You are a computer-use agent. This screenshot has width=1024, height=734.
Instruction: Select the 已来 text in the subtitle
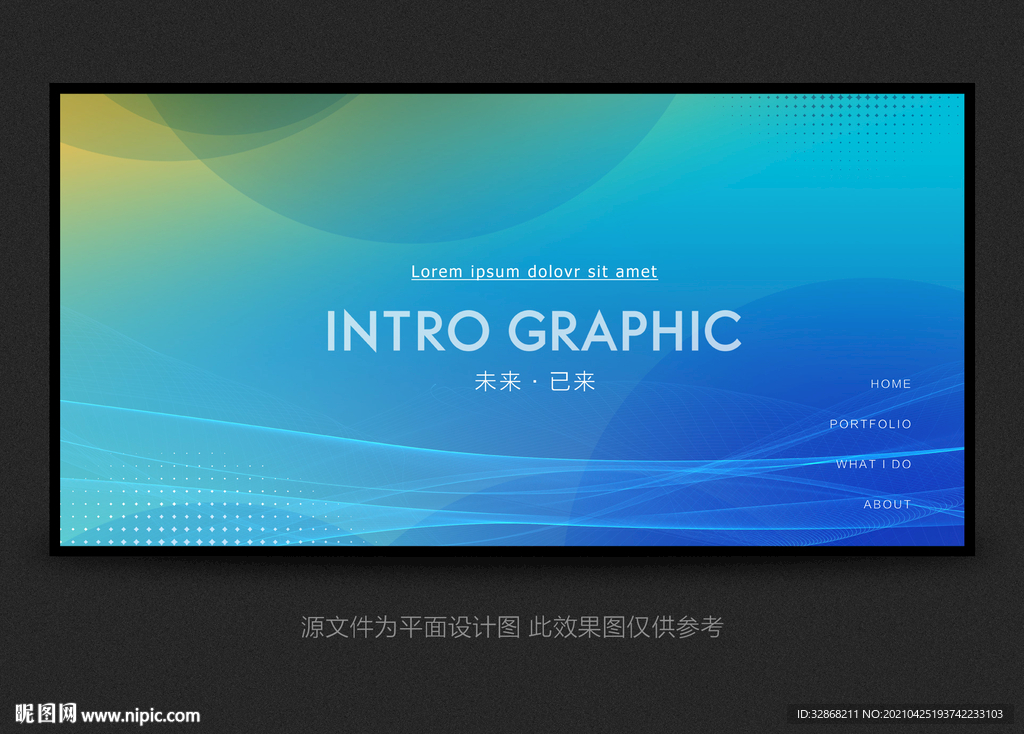point(572,381)
